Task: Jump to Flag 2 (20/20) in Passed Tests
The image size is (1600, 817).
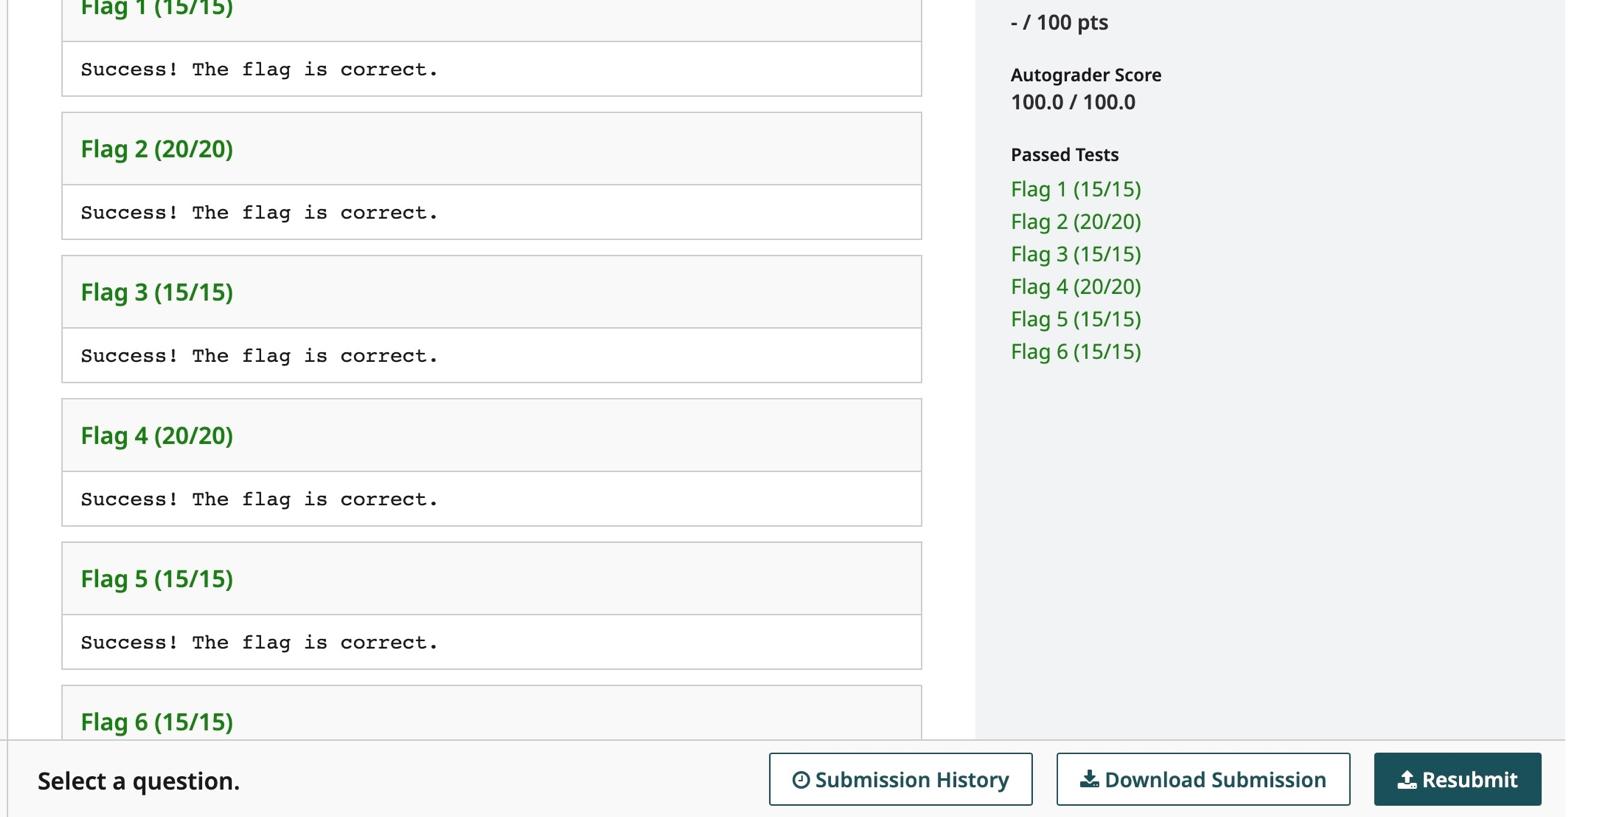Action: [1075, 222]
